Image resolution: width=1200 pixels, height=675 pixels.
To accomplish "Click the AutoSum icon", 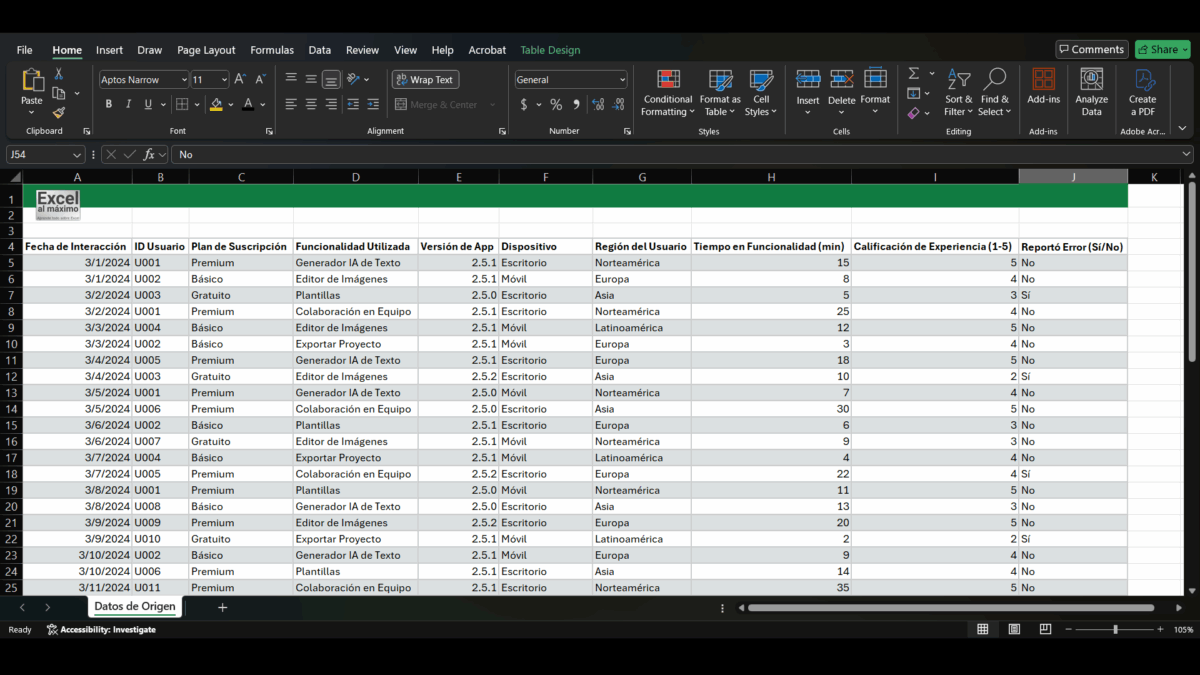I will coord(916,72).
